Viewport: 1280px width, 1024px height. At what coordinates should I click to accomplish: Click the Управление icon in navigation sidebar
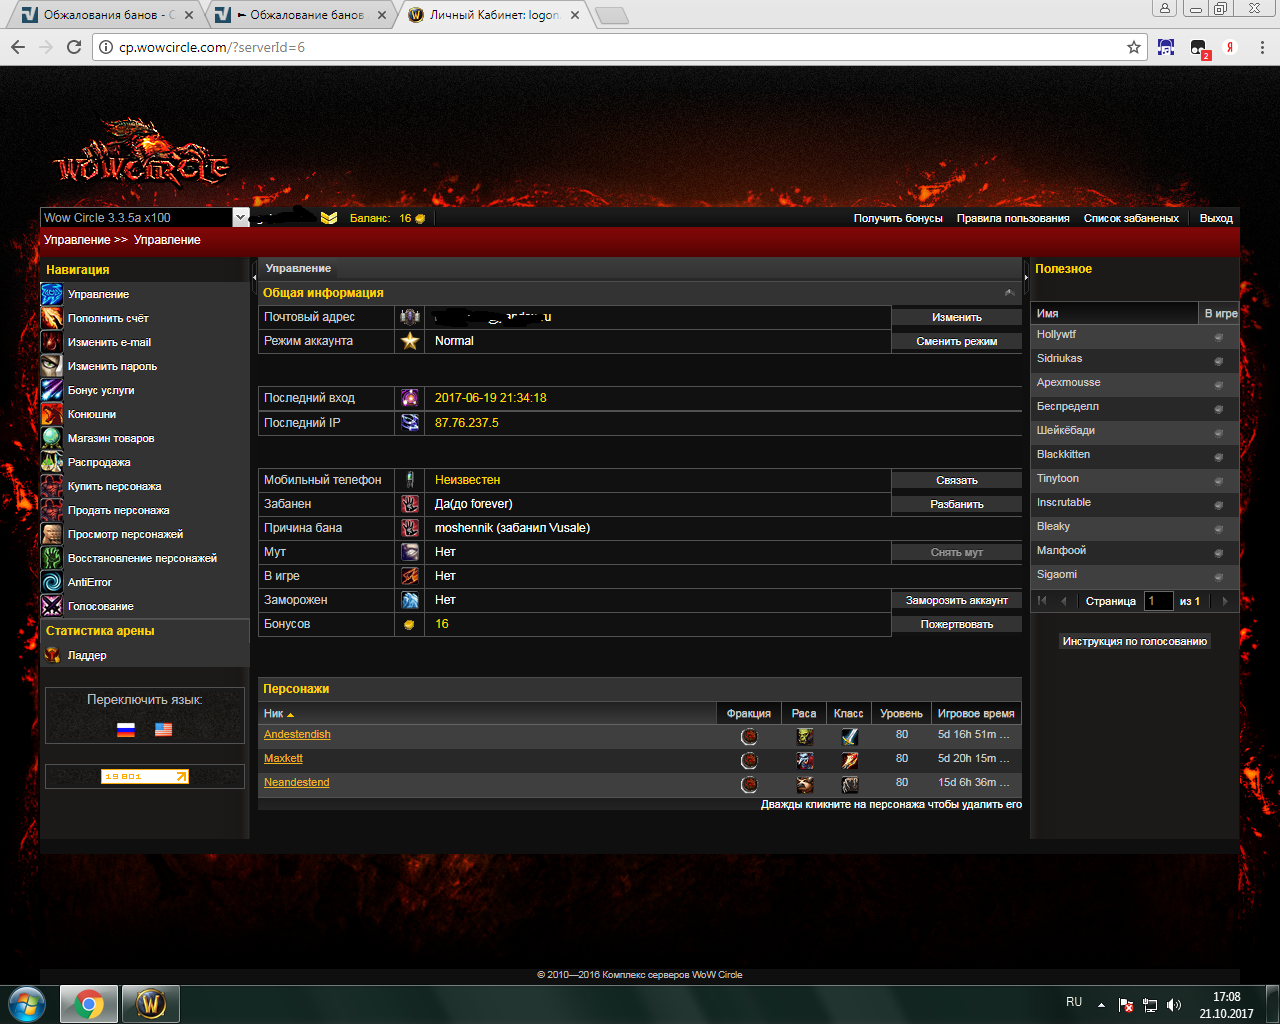coord(52,294)
